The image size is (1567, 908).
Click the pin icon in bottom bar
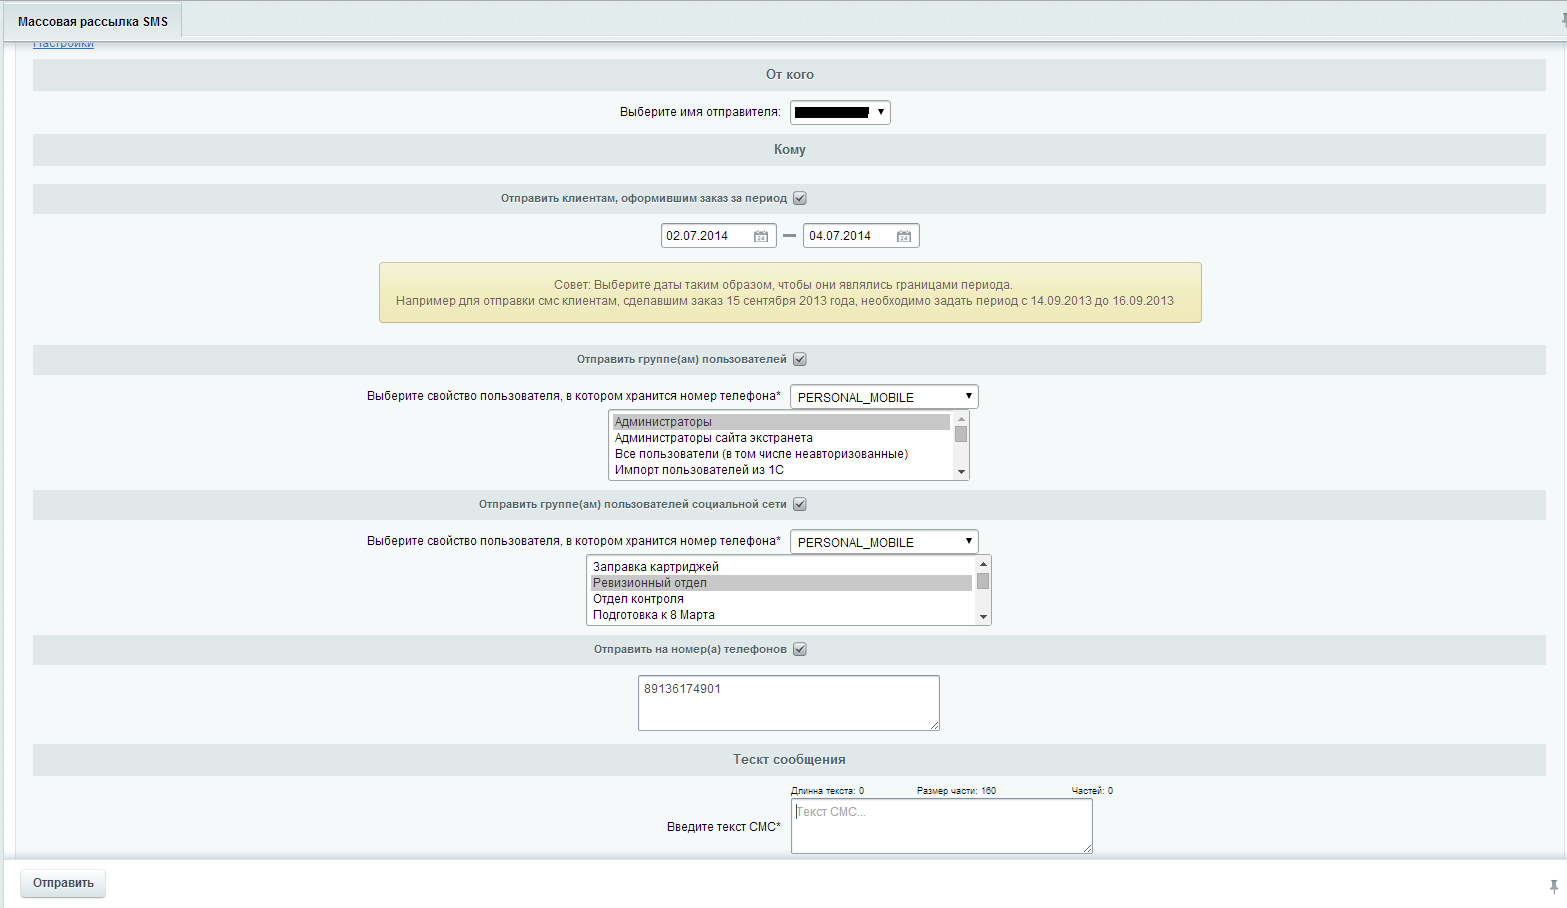pyautogui.click(x=1553, y=886)
